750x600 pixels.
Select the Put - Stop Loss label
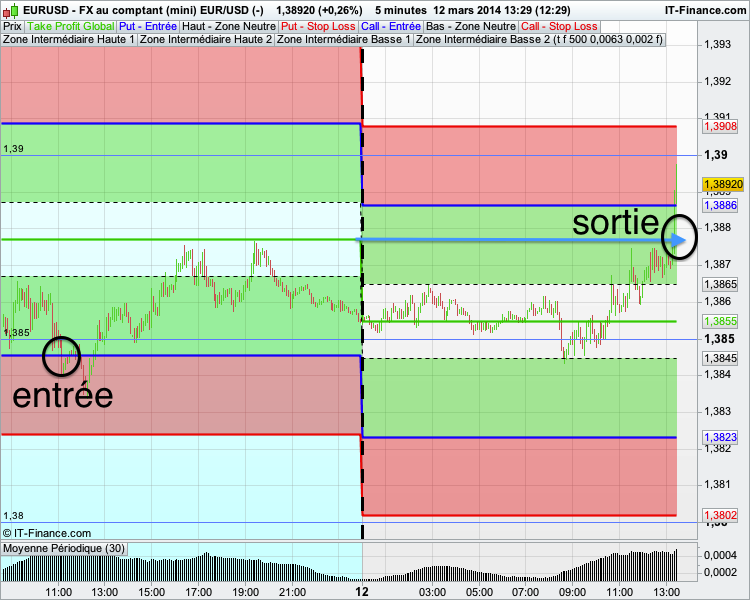click(x=318, y=26)
